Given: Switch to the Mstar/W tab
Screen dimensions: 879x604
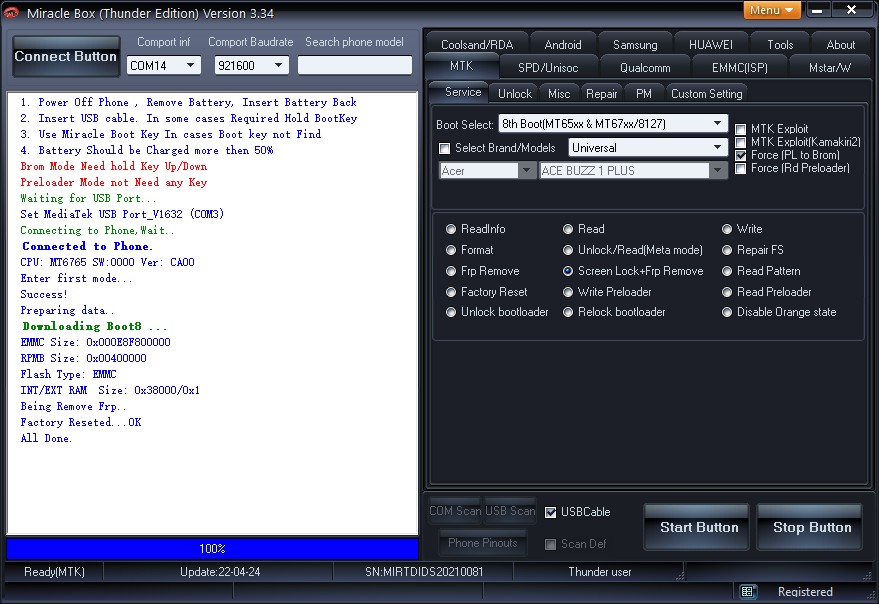Looking at the screenshot, I should click(830, 67).
